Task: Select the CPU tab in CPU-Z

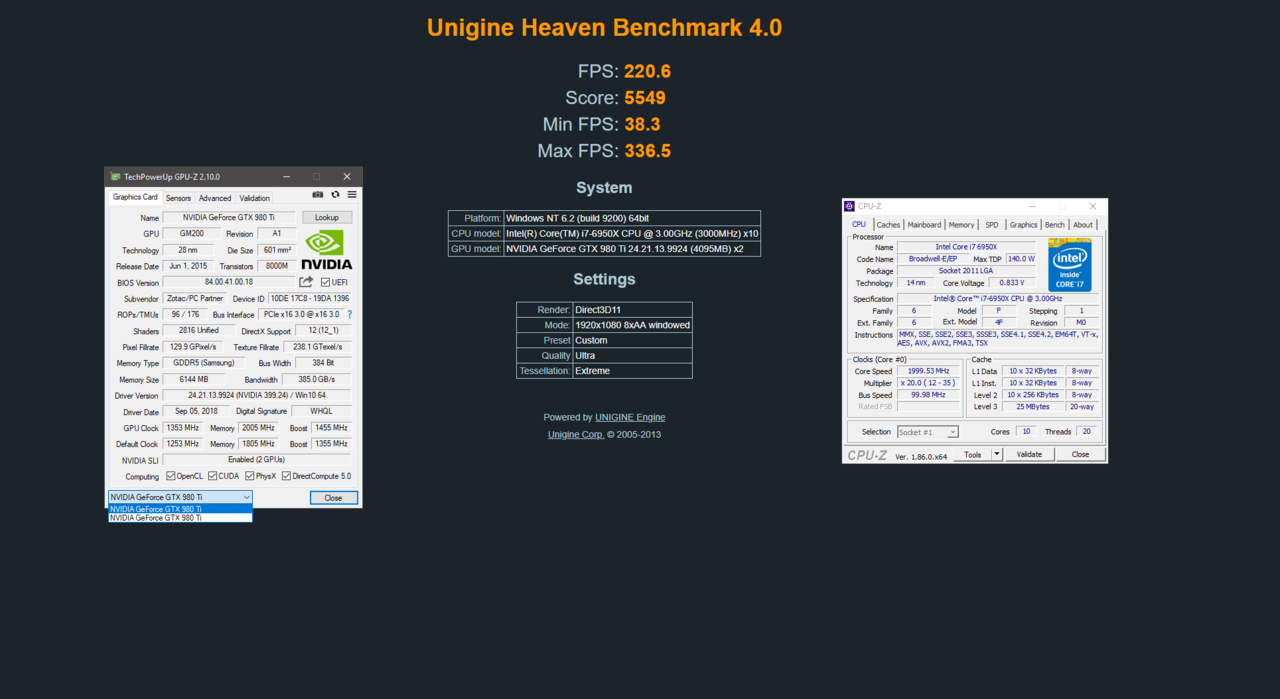Action: coord(858,224)
